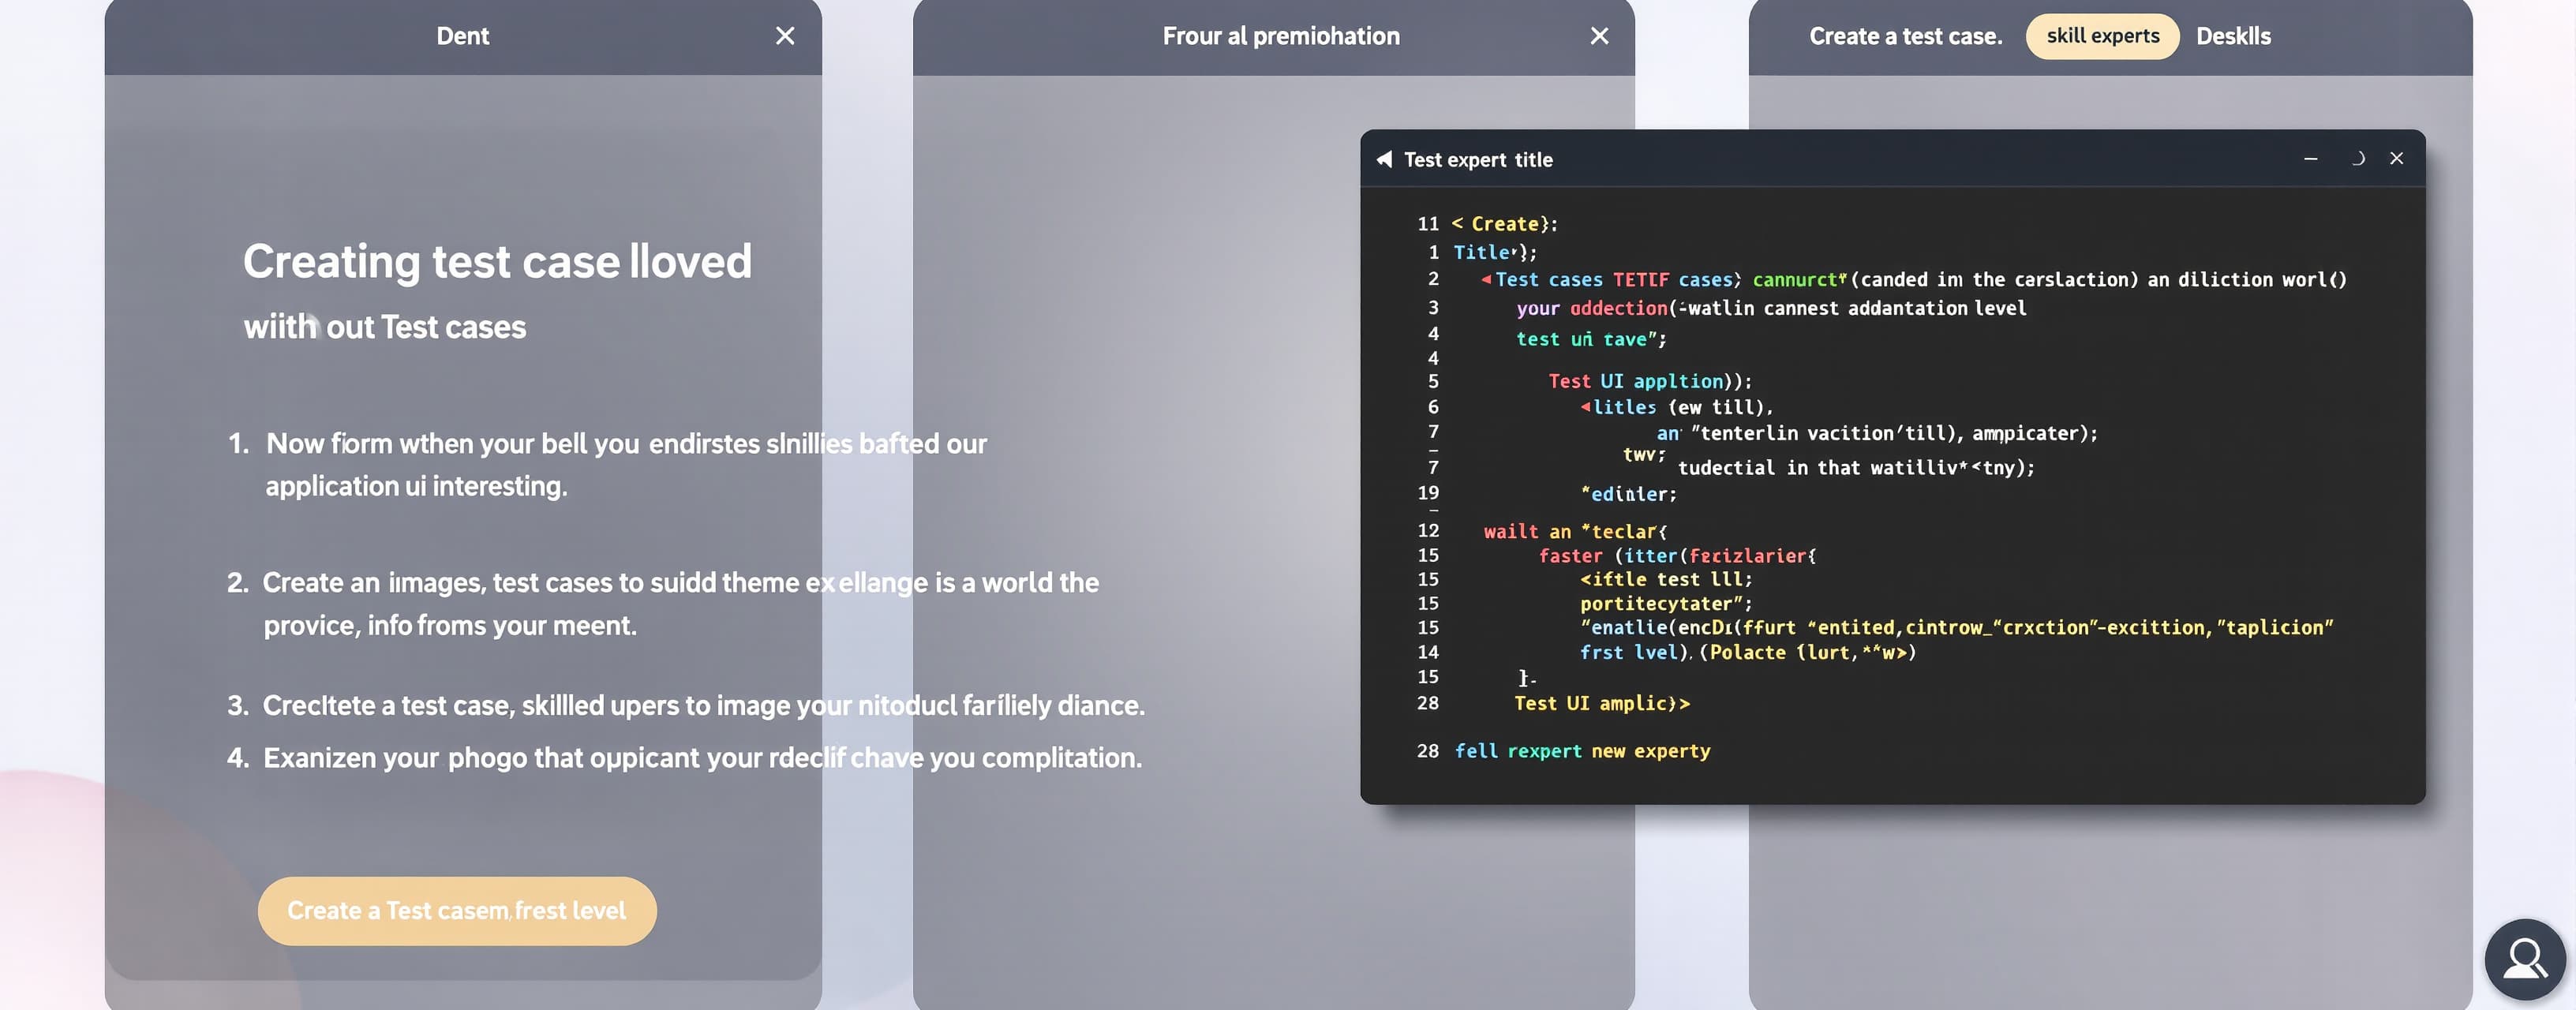Switch to the Create a test case tab

click(x=1905, y=36)
